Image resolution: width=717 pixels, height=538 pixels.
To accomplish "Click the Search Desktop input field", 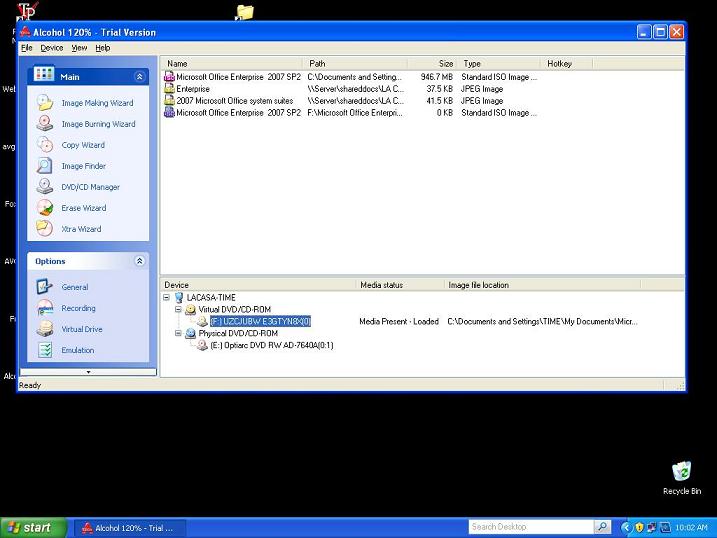I will pos(531,527).
